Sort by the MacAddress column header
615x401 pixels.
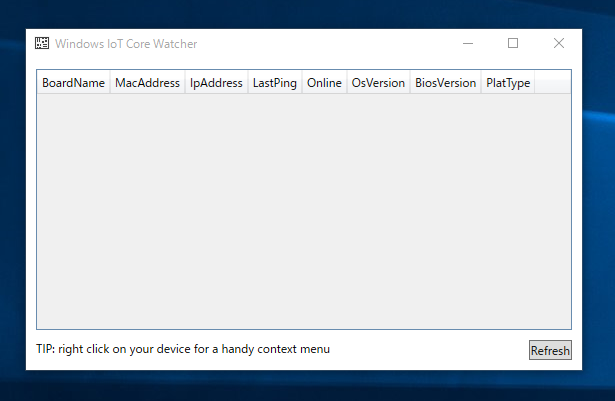147,83
